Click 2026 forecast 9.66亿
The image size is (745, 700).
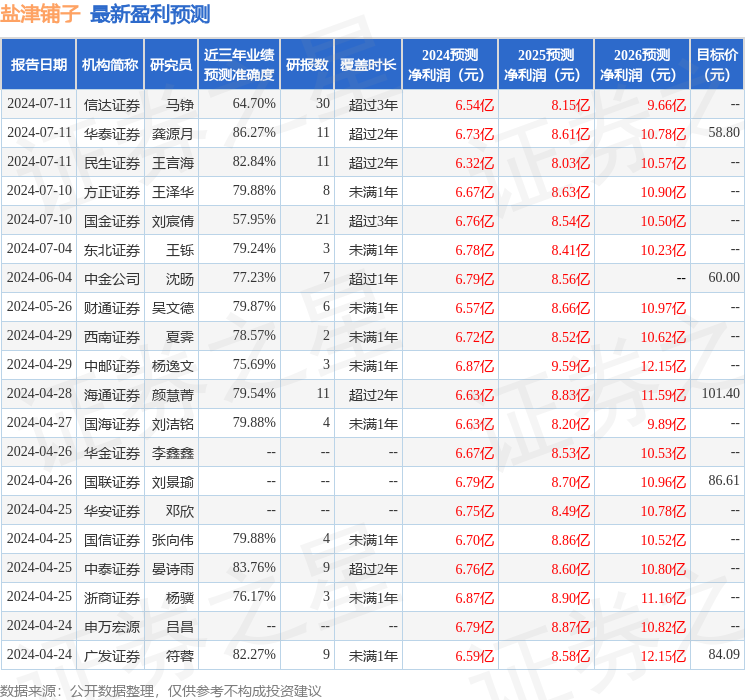666,105
